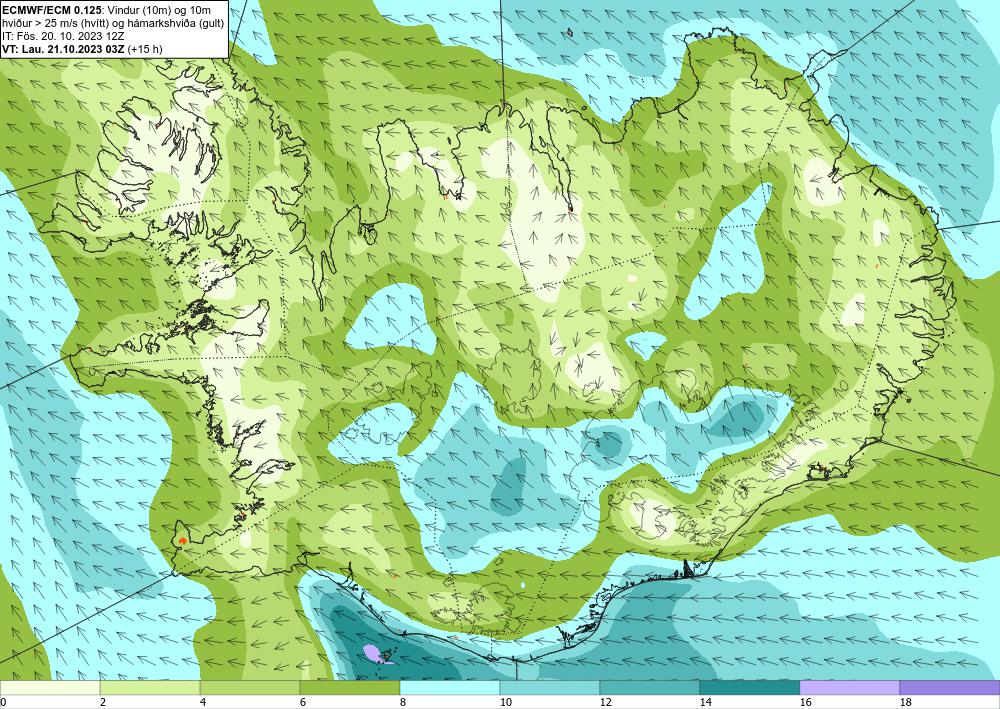Image resolution: width=1000 pixels, height=709 pixels.
Task: Click the 14–16 m/s dark teal legend swatch
Action: [750, 687]
